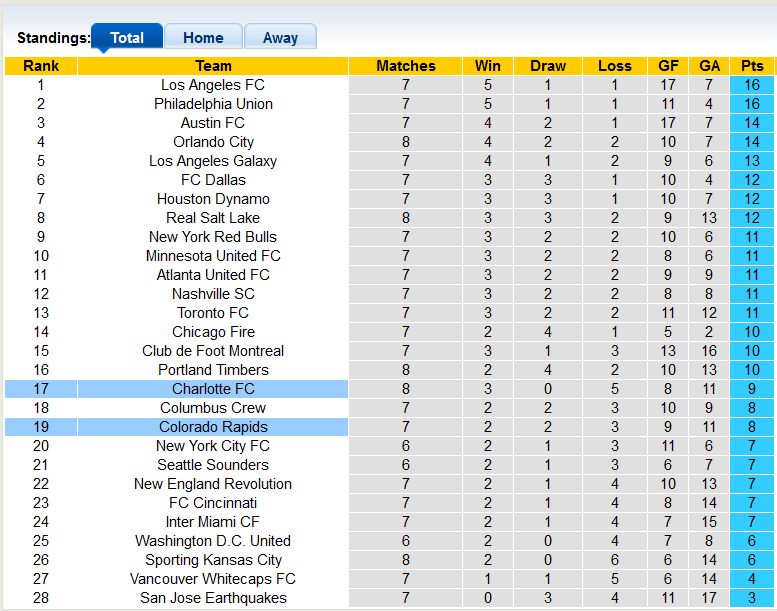This screenshot has width=777, height=611.
Task: Open the San Jose Earthquakes team link
Action: pos(213,598)
